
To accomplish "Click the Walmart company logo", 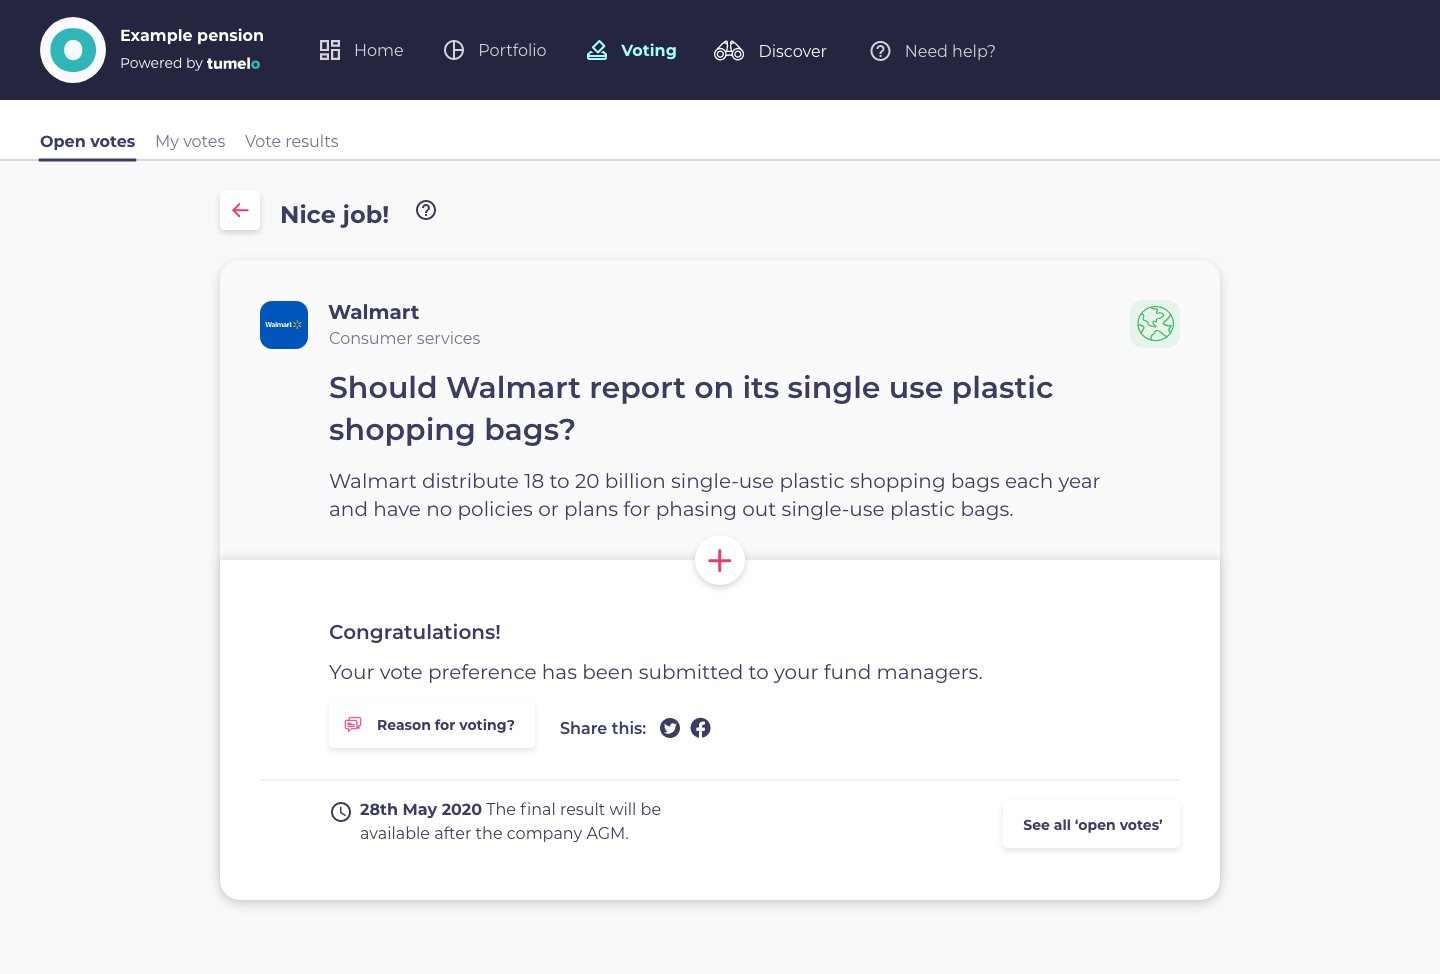I will pos(284,325).
